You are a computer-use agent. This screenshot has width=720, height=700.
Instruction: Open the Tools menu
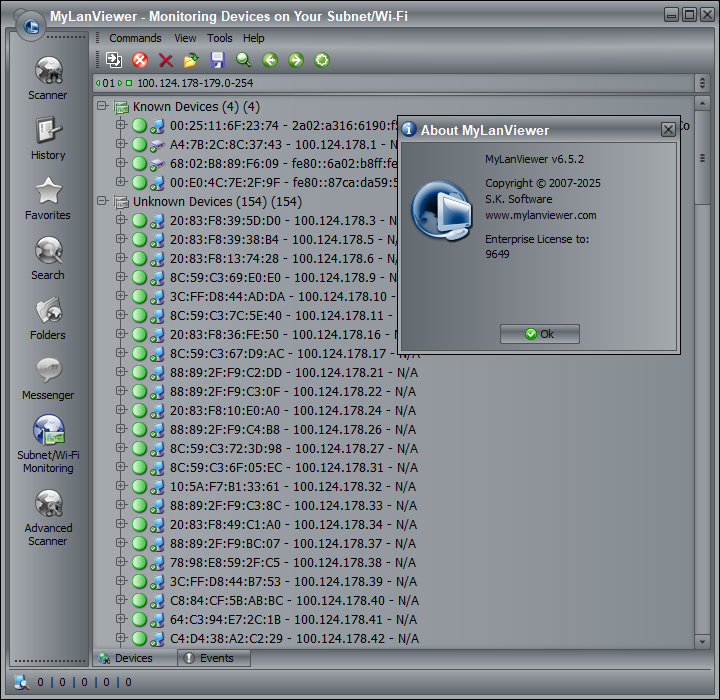pos(219,38)
